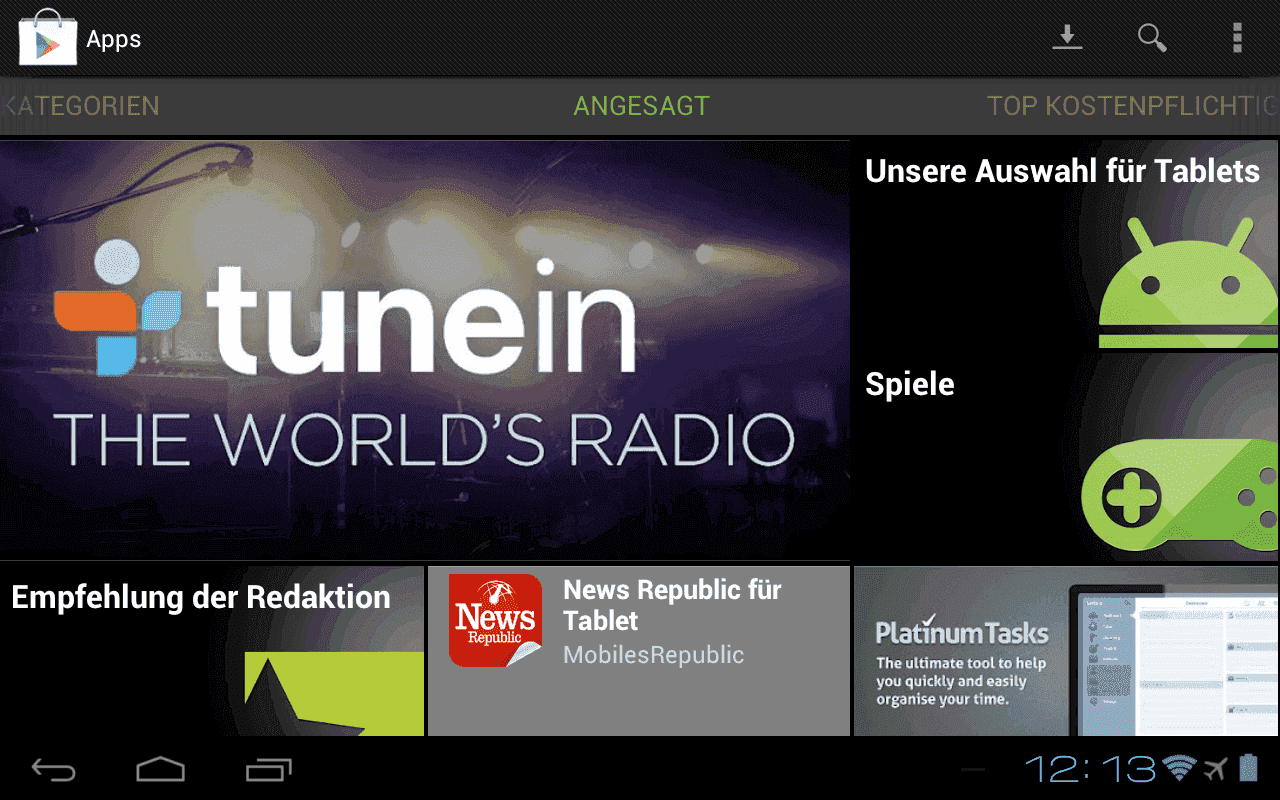1280x800 pixels.
Task: Open the TuneIn radio featured banner
Action: click(424, 350)
